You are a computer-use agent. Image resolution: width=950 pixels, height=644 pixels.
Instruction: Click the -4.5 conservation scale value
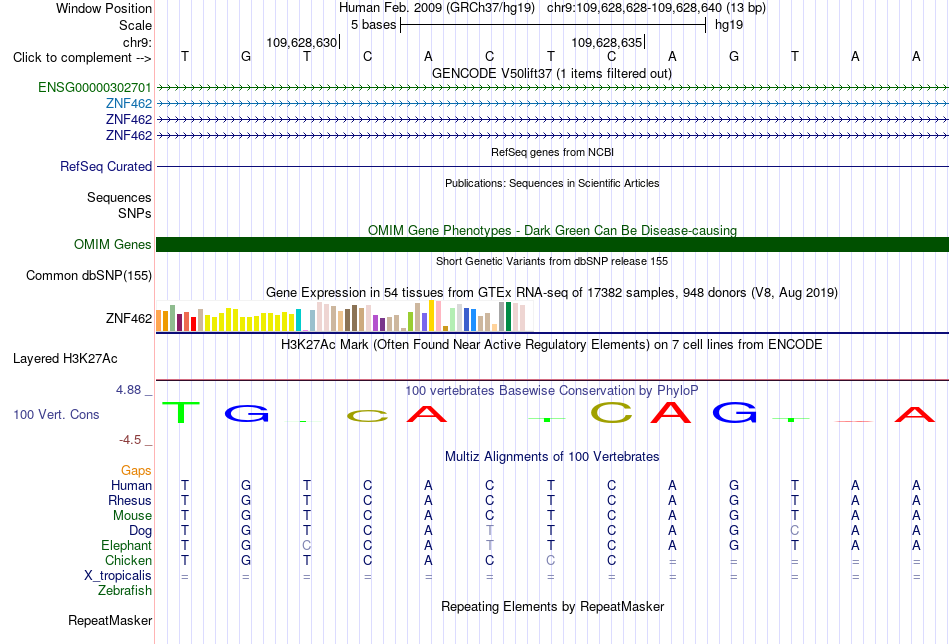click(130, 439)
